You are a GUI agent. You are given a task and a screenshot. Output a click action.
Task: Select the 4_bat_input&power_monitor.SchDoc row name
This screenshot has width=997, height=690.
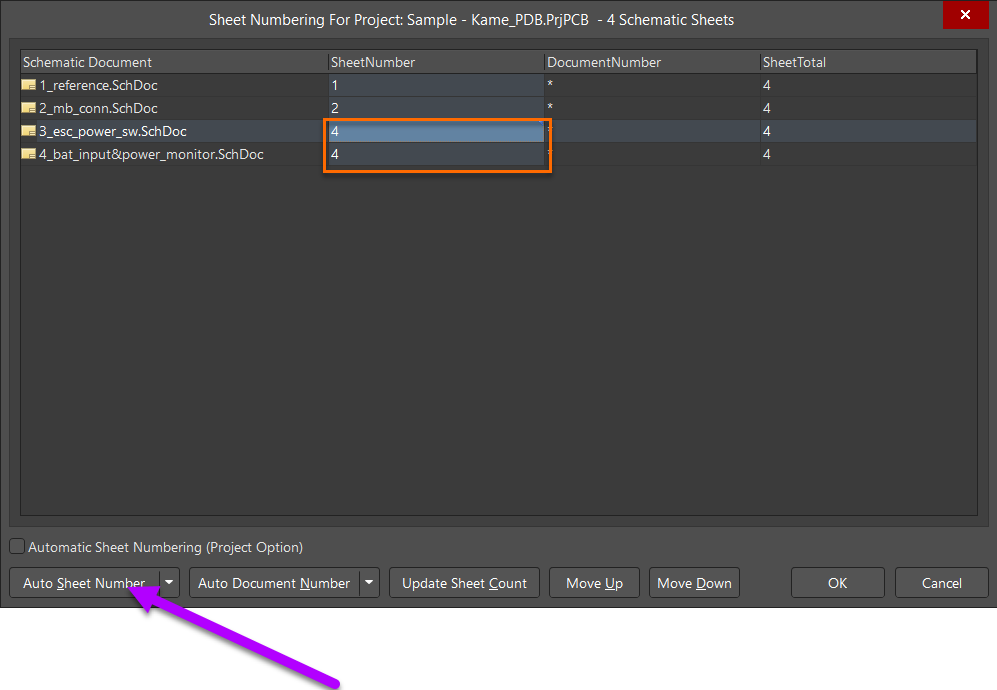click(x=151, y=154)
